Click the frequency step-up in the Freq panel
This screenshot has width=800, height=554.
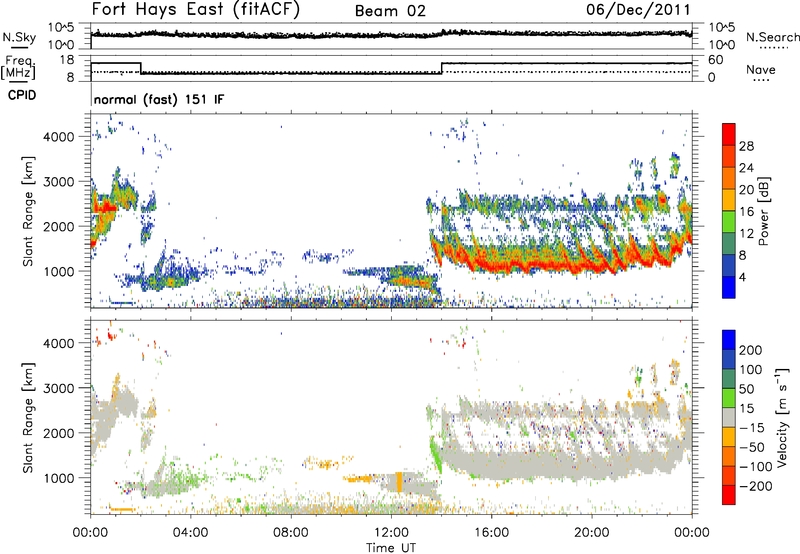tap(442, 68)
